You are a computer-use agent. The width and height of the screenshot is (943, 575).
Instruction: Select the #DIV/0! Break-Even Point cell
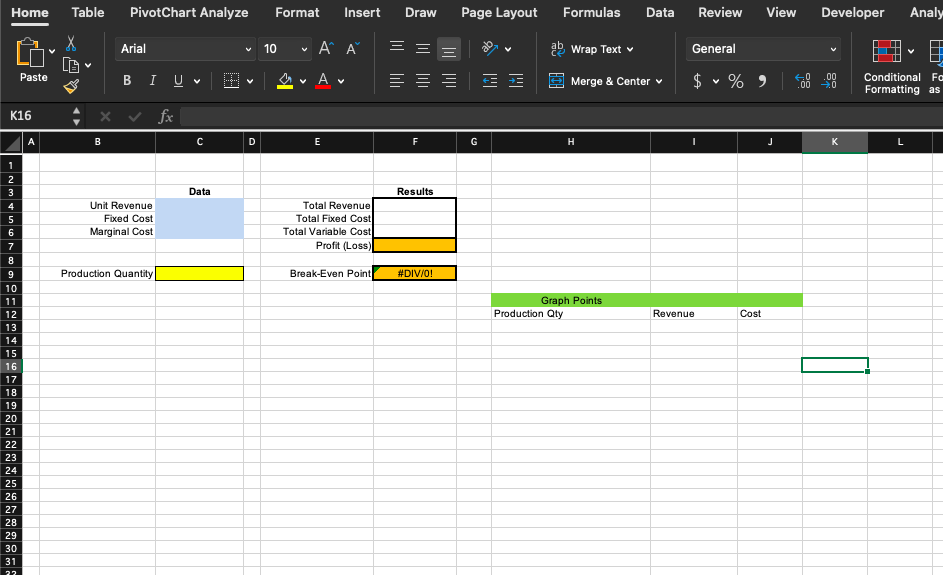[415, 273]
